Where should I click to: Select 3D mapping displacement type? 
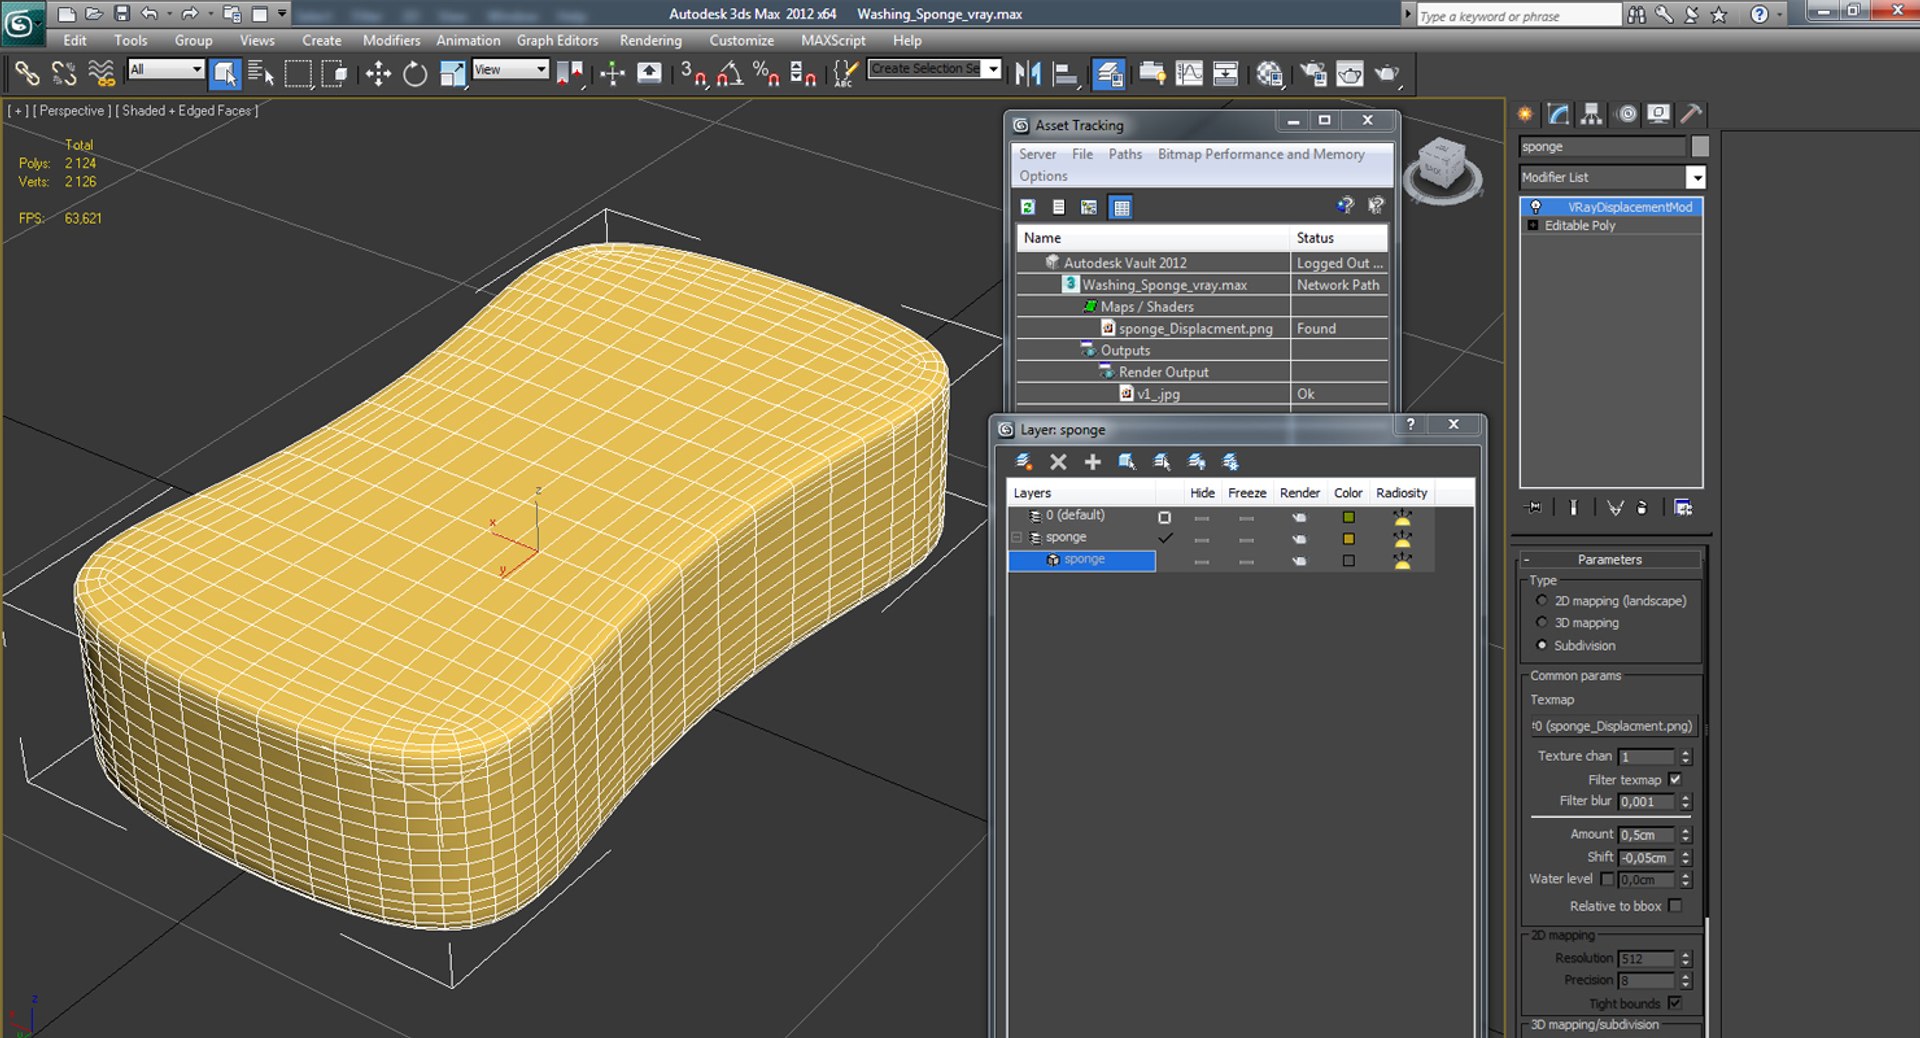[1541, 623]
